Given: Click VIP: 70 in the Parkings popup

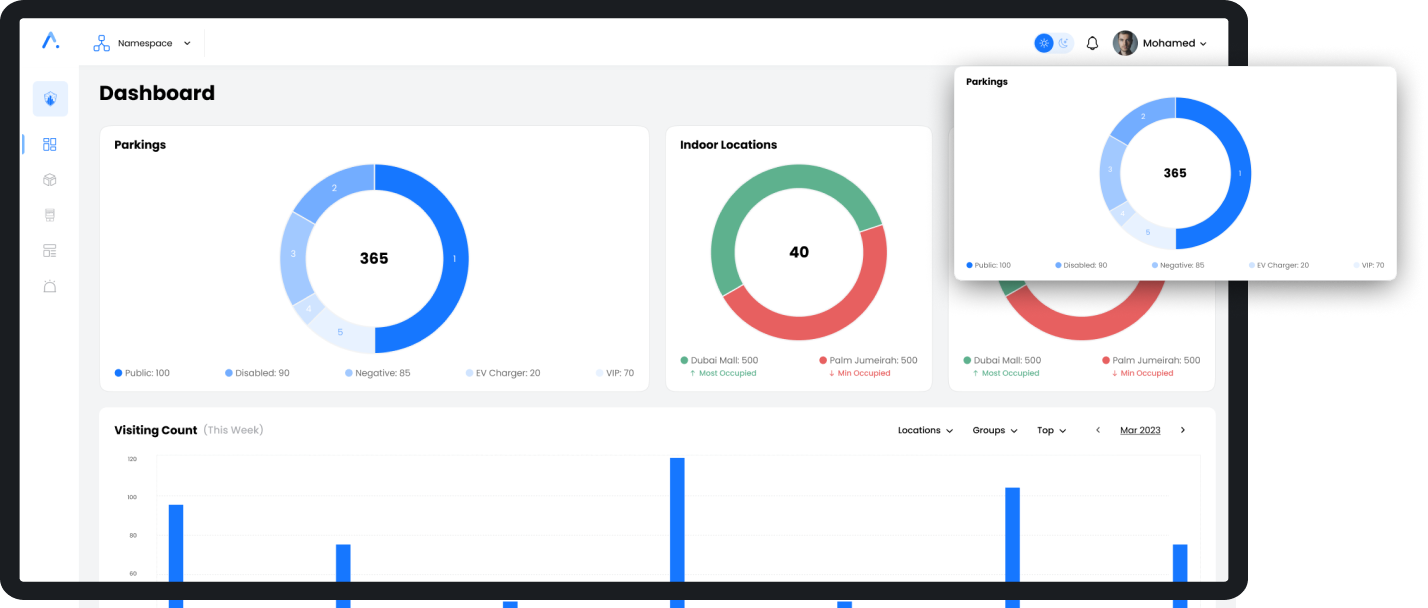Looking at the screenshot, I should point(1369,265).
